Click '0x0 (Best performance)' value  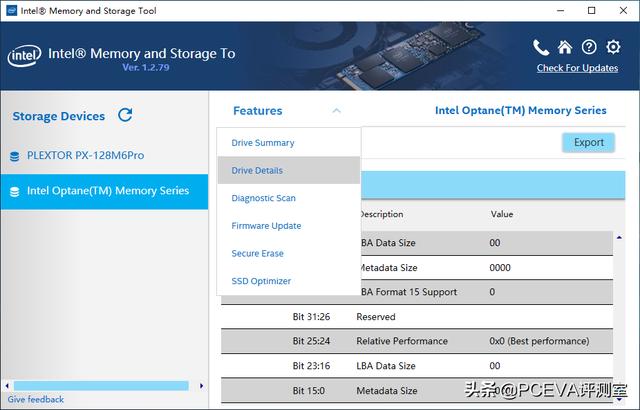[539, 341]
